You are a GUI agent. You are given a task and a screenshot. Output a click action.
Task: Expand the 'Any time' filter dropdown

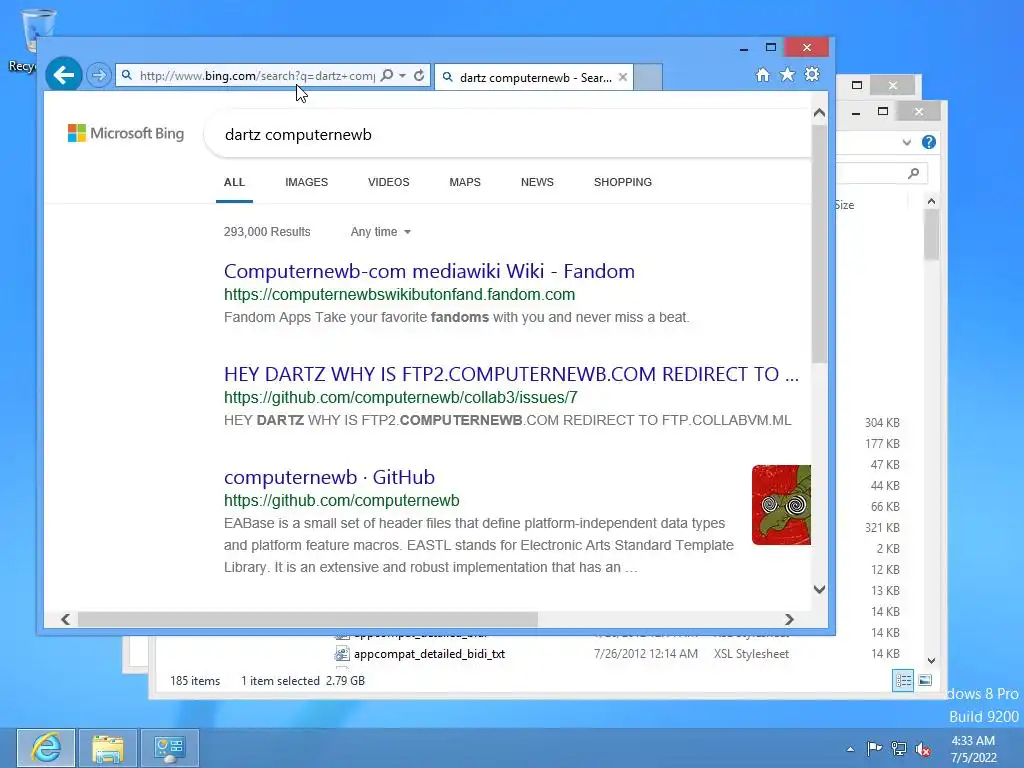(x=381, y=232)
